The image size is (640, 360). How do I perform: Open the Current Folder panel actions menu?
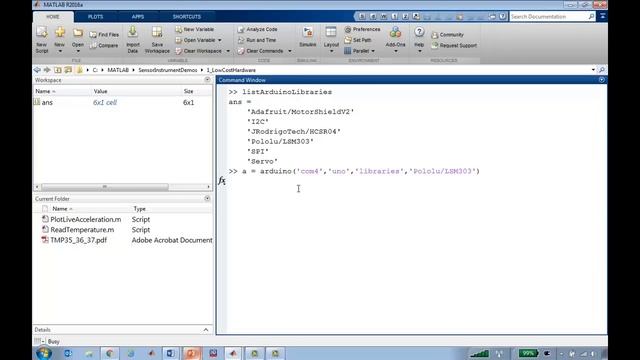pos(207,199)
